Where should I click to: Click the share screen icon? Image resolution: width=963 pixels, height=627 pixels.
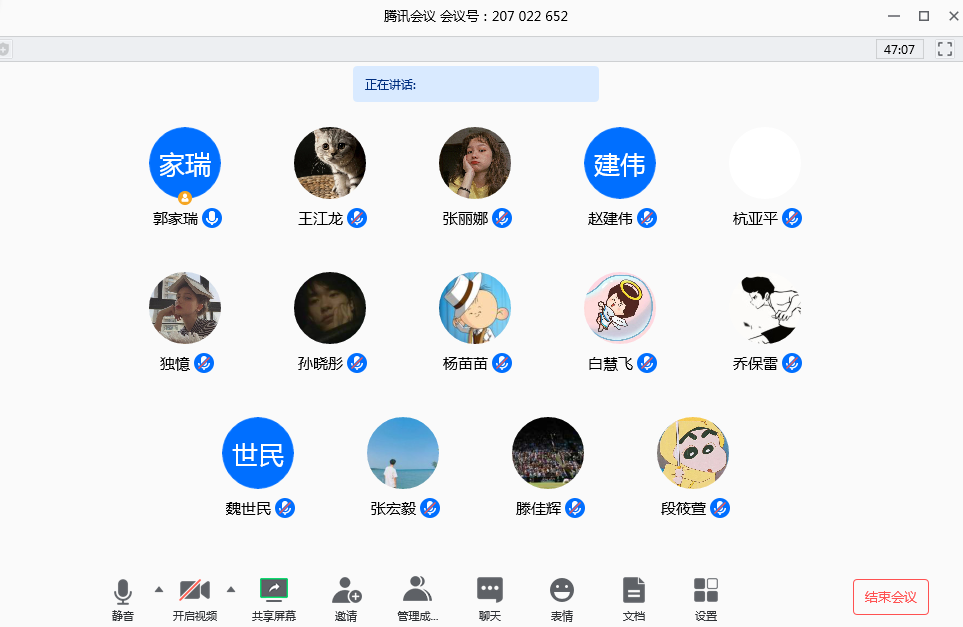point(273,590)
